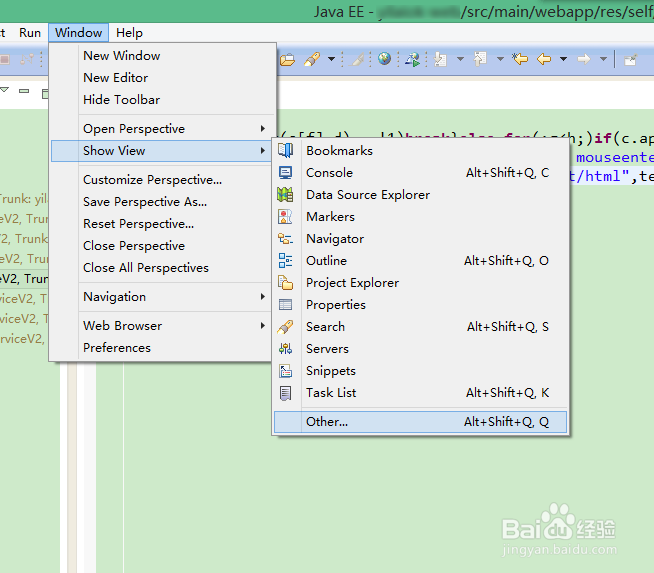Open Preferences from Window menu
The height and width of the screenshot is (573, 654).
tap(163, 348)
